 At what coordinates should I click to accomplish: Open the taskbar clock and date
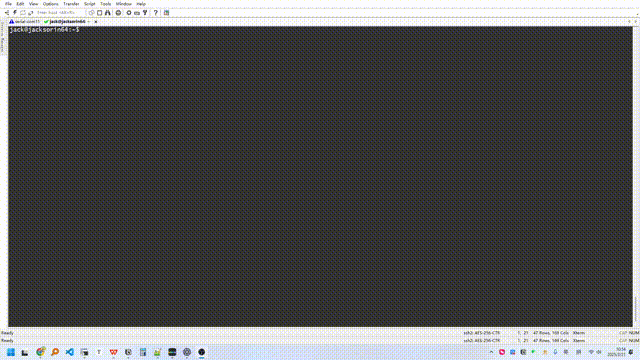coord(620,352)
